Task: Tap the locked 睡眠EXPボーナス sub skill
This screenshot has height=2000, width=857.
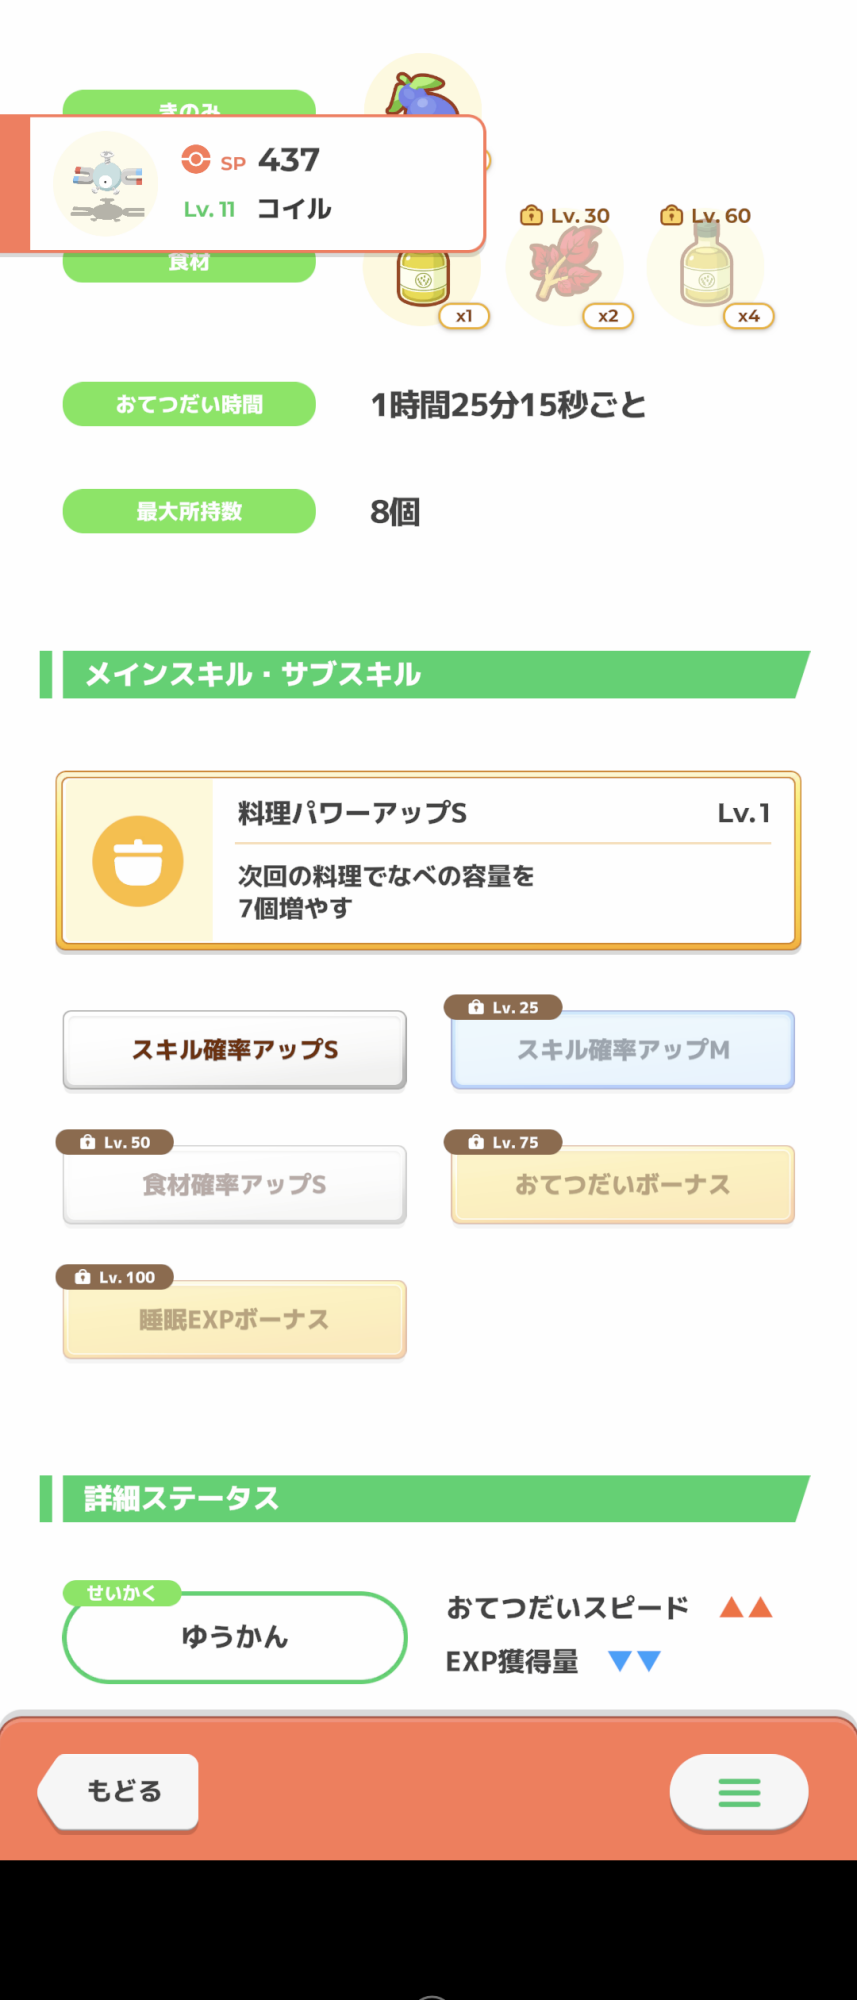Action: click(x=235, y=1319)
